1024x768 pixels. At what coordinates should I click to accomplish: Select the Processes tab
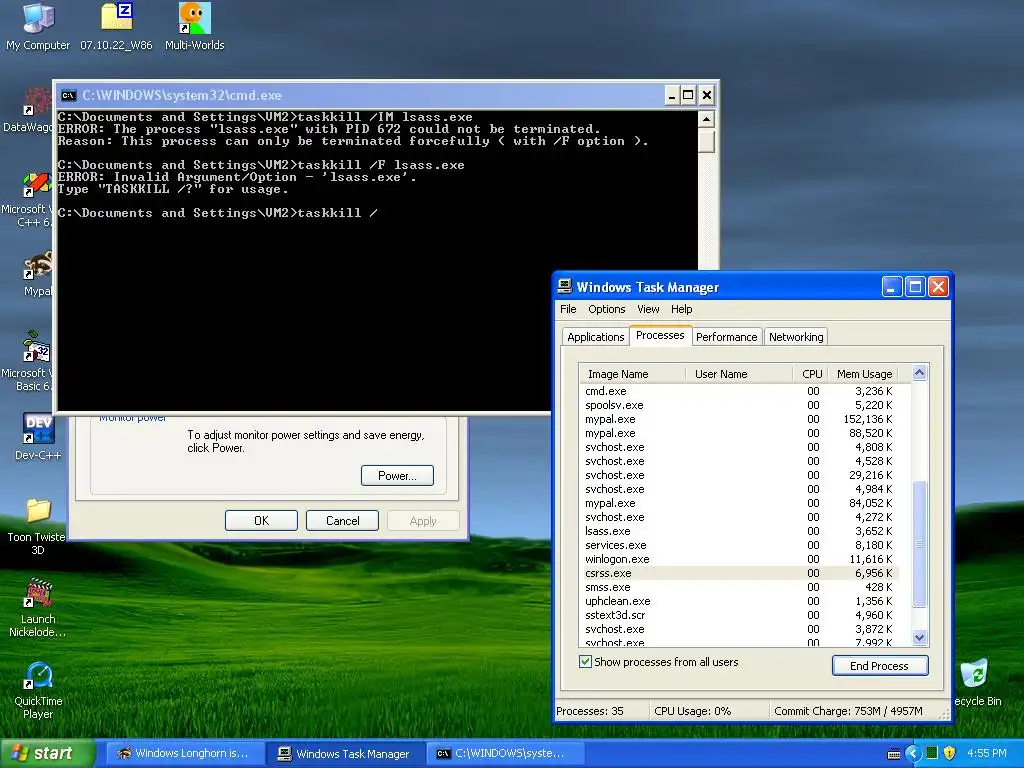point(660,335)
